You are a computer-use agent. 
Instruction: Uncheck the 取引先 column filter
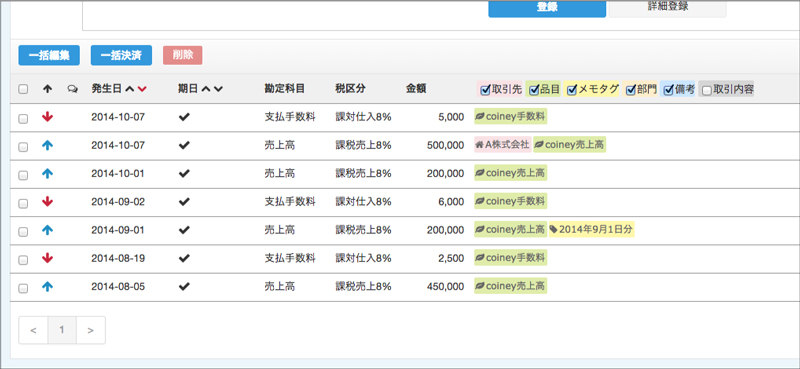486,90
